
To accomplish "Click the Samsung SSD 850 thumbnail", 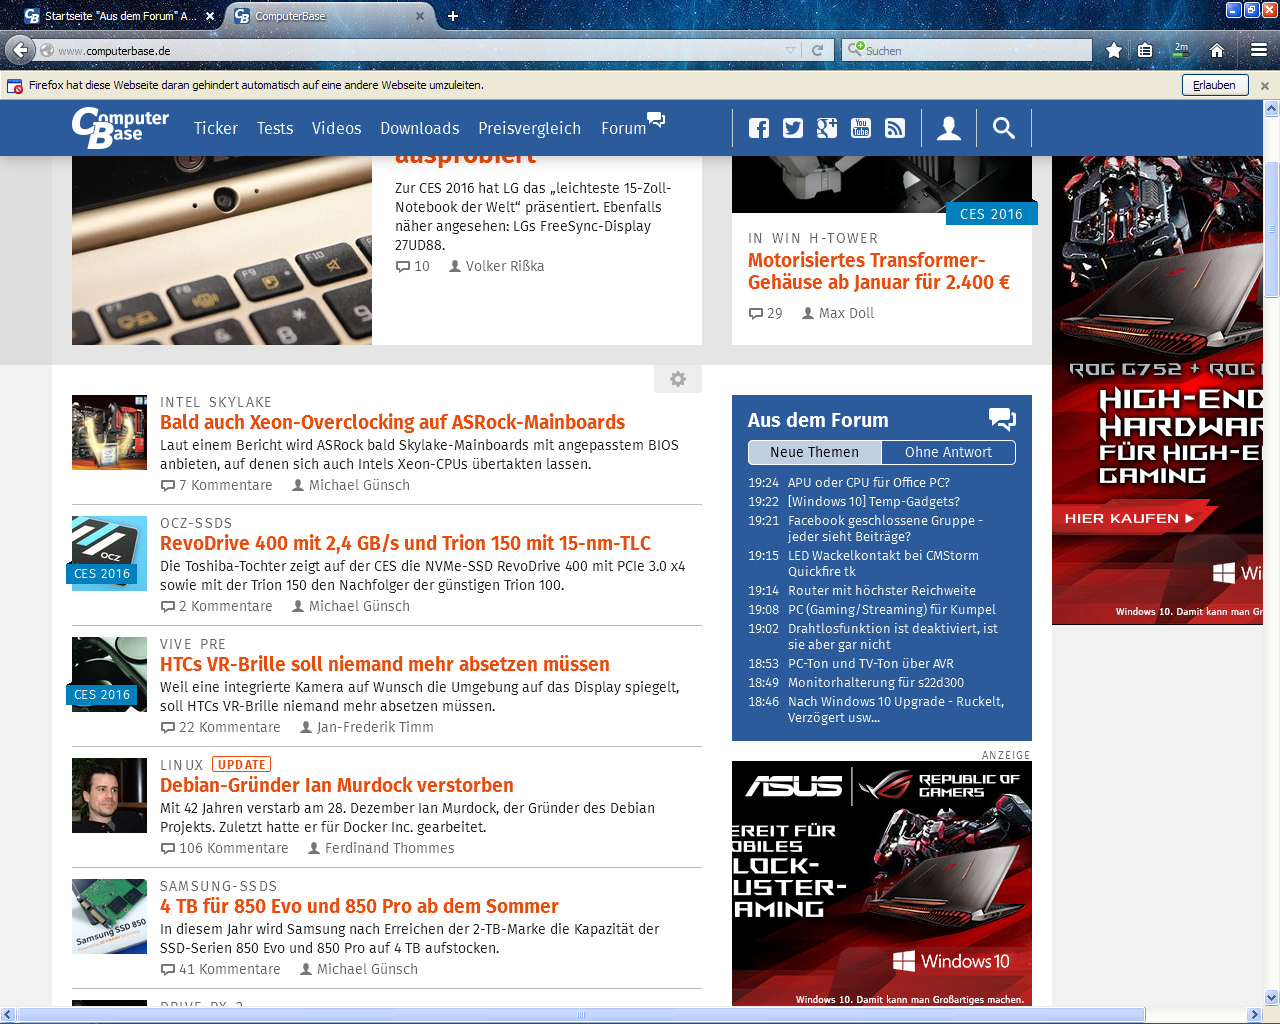I will pyautogui.click(x=109, y=916).
